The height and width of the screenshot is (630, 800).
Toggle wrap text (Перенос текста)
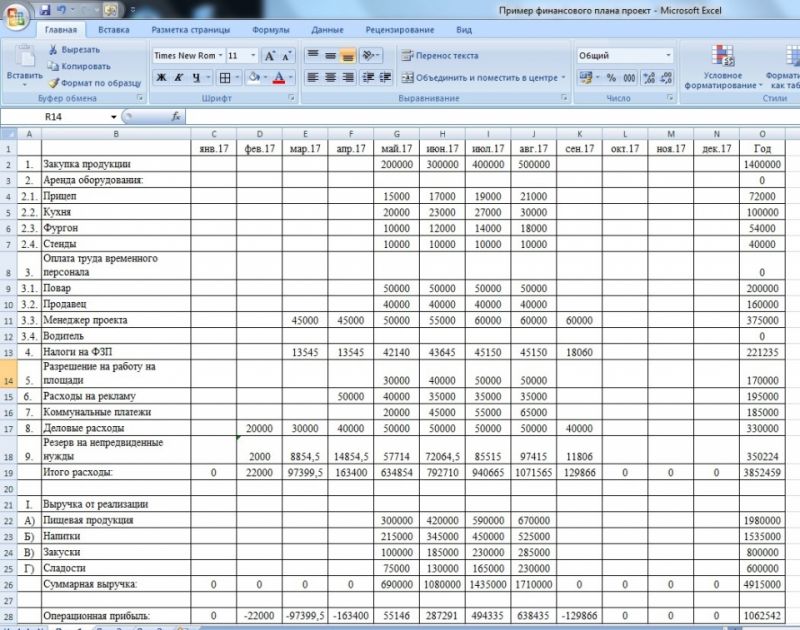[x=440, y=56]
